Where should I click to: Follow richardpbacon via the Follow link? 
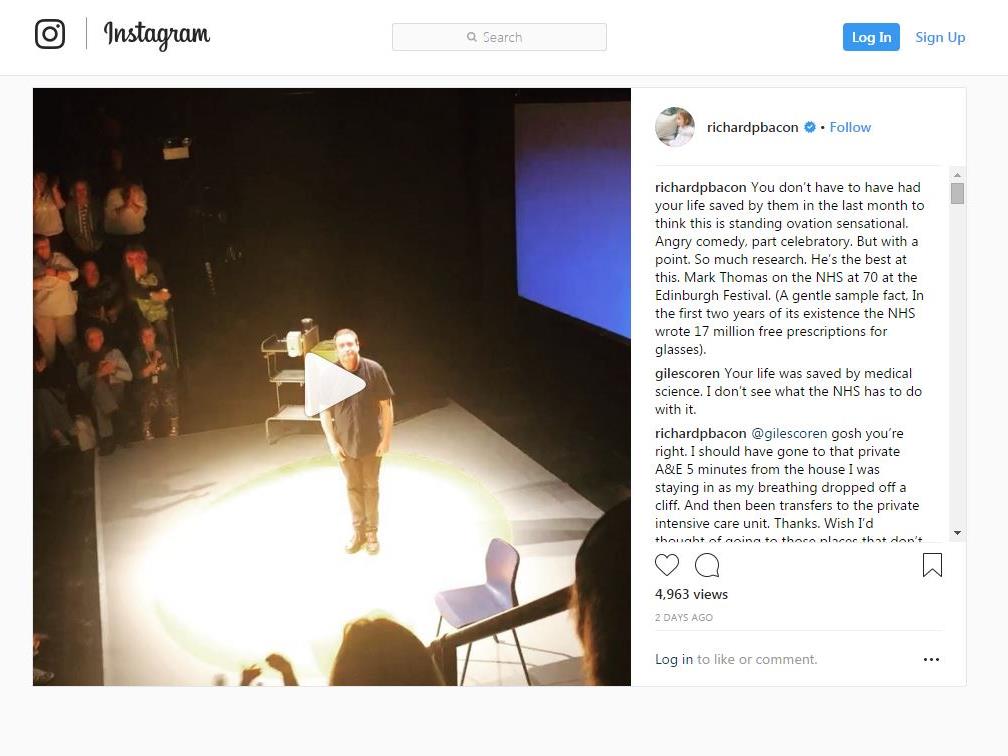(x=850, y=127)
